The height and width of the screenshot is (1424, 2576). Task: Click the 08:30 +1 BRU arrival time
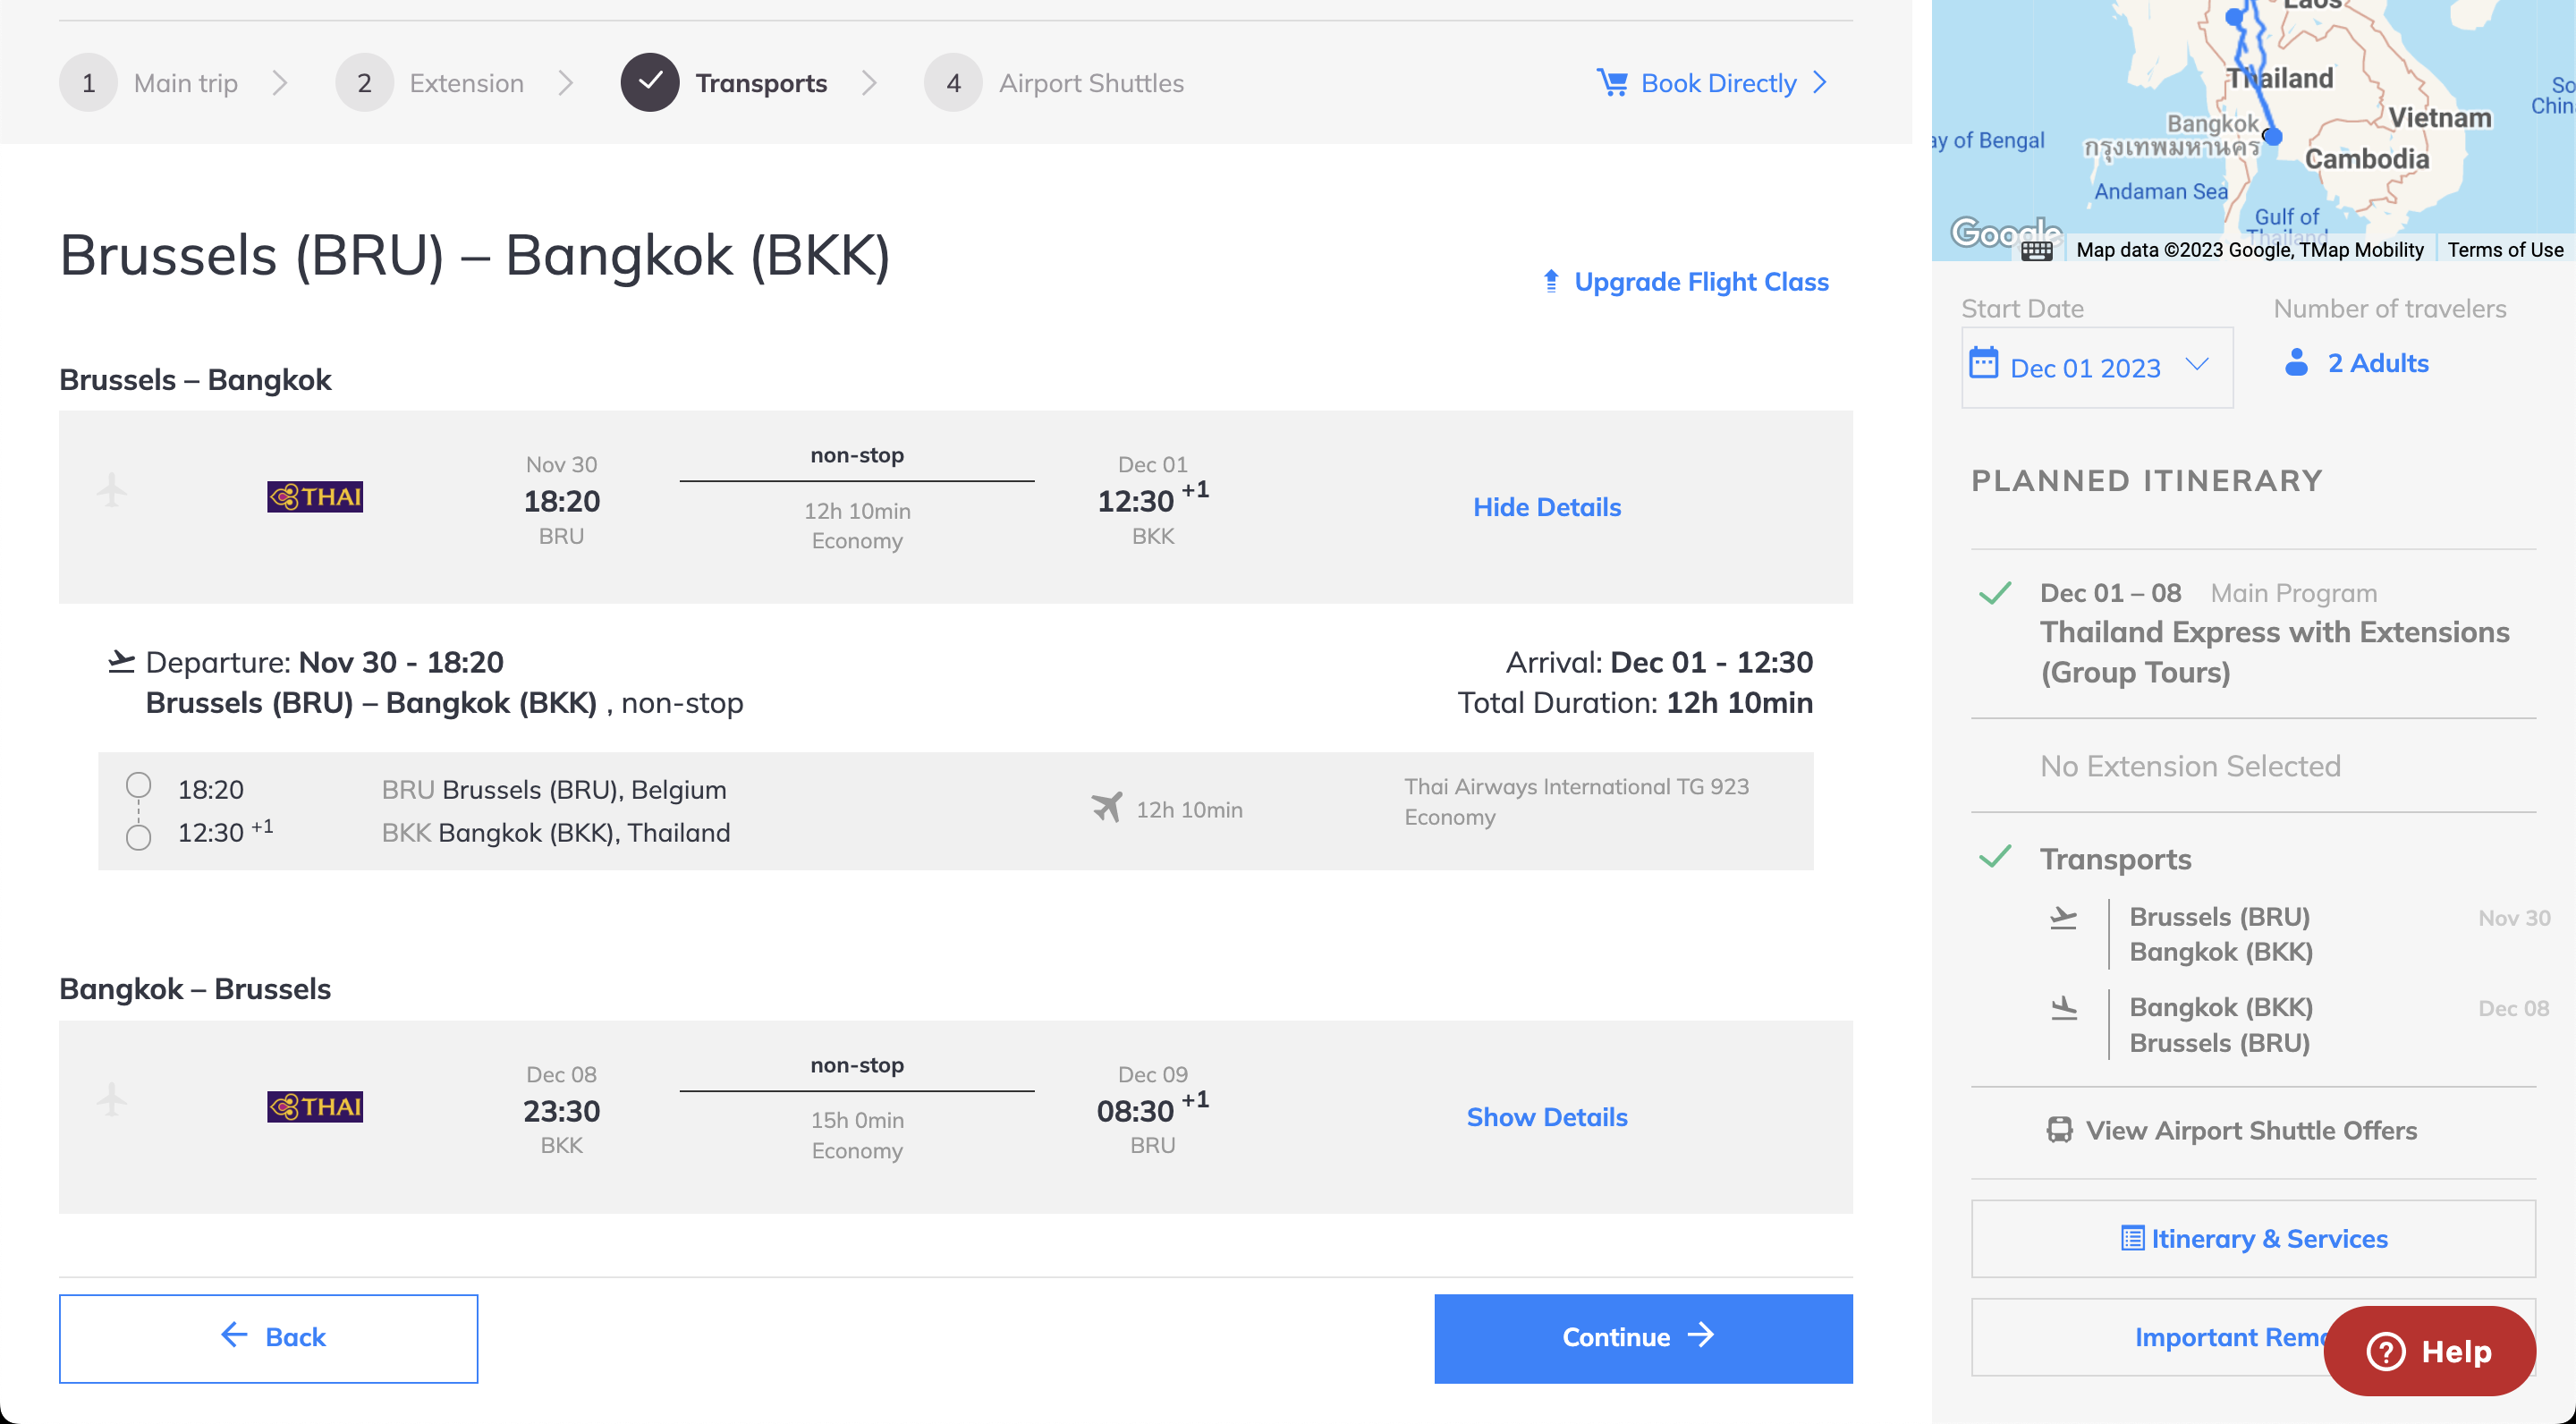[x=1152, y=1110]
